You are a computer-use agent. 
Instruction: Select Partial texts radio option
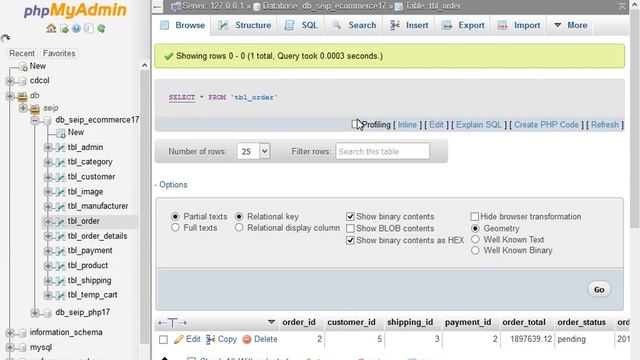pyautogui.click(x=175, y=216)
